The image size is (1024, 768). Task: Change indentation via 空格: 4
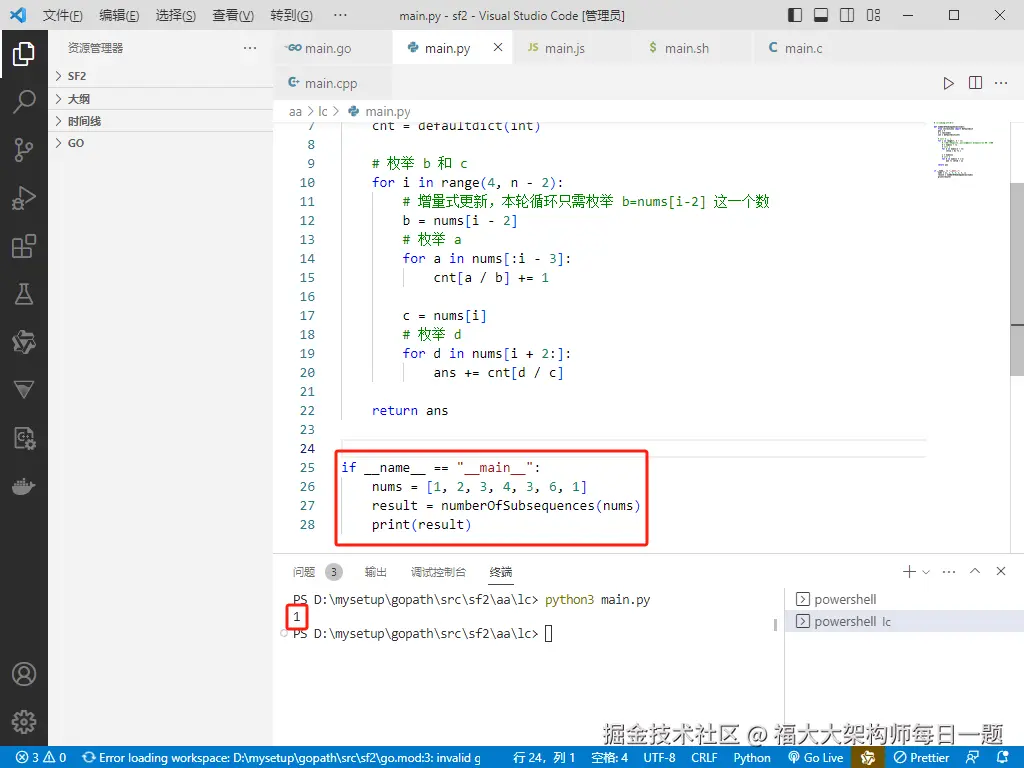point(609,758)
